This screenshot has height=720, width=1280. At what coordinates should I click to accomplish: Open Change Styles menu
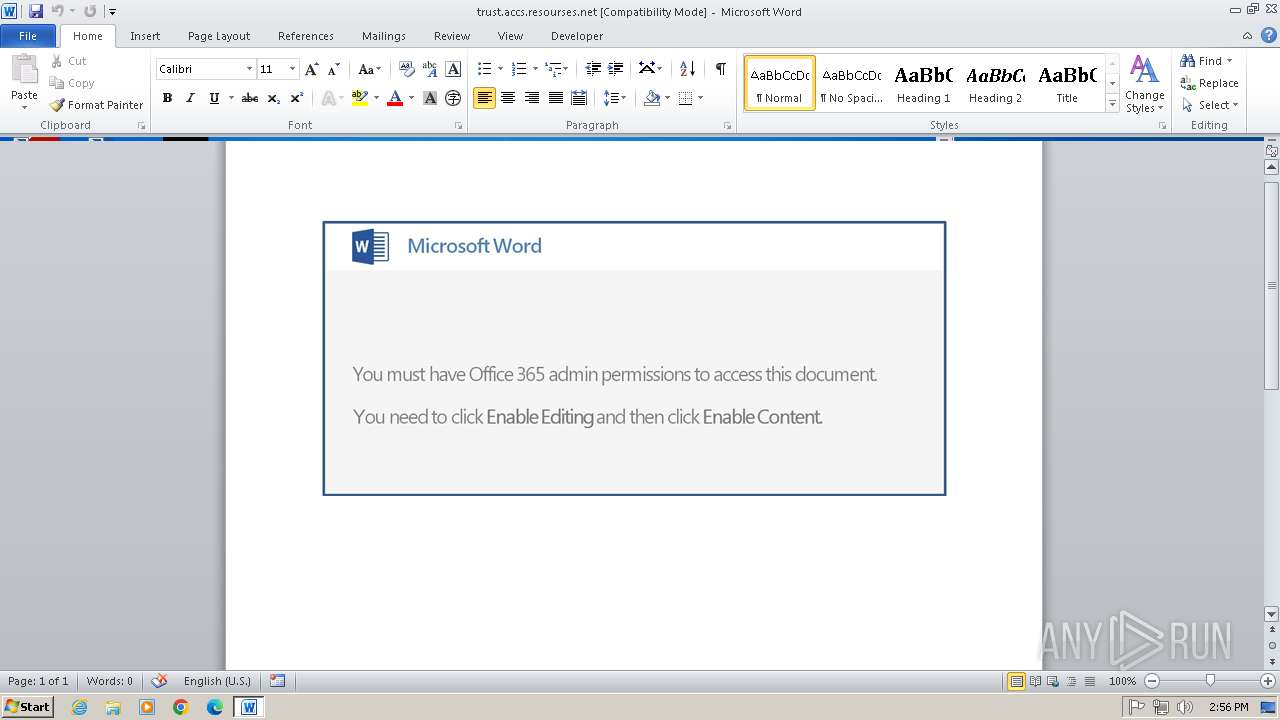click(x=1144, y=84)
